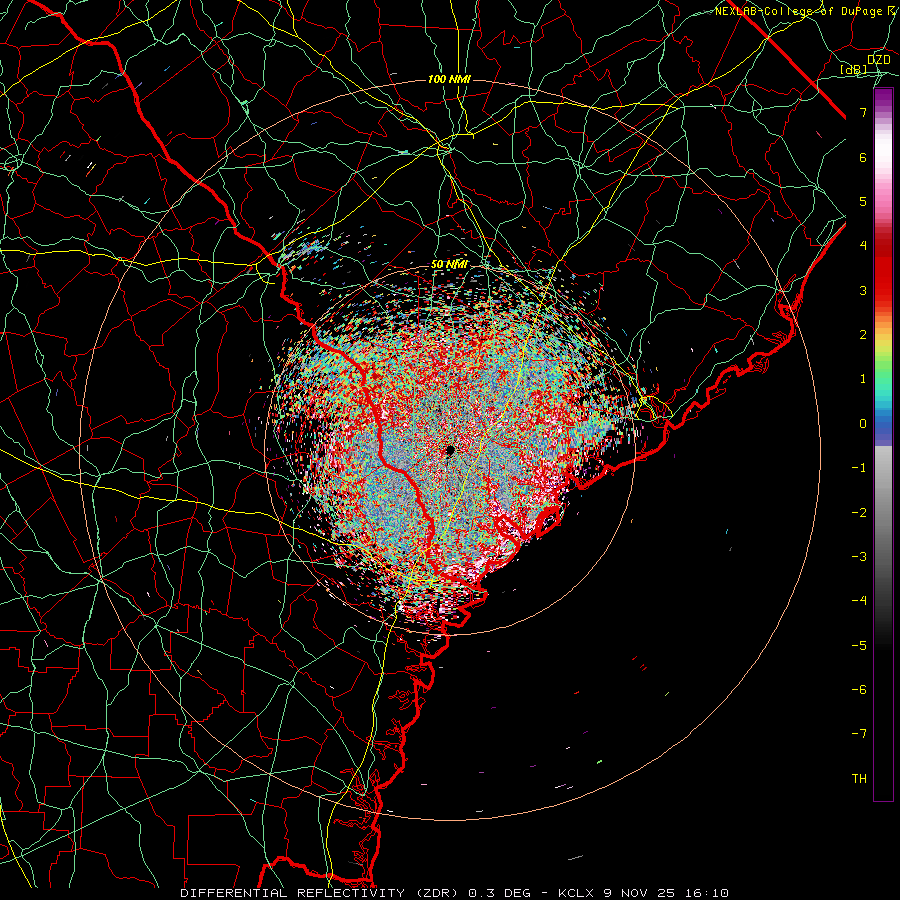Image resolution: width=900 pixels, height=900 pixels.
Task: Click the -7 value on the color scale
Action: 859,734
